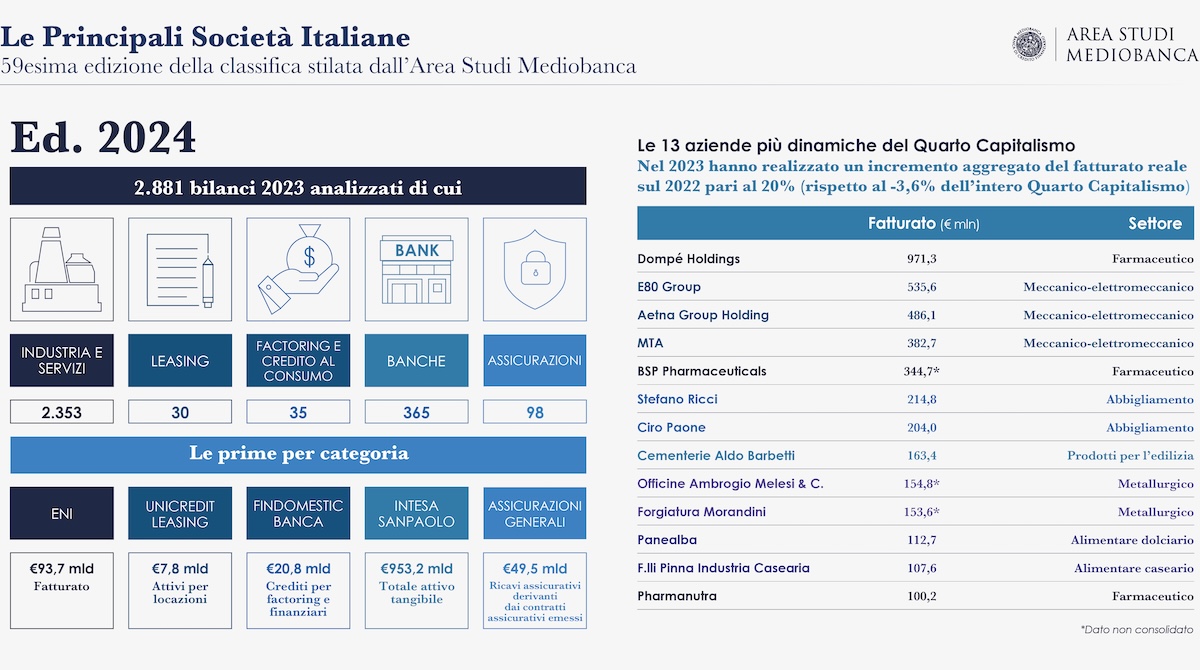Click the INTESA SANPAOLO tile

pyautogui.click(x=416, y=514)
